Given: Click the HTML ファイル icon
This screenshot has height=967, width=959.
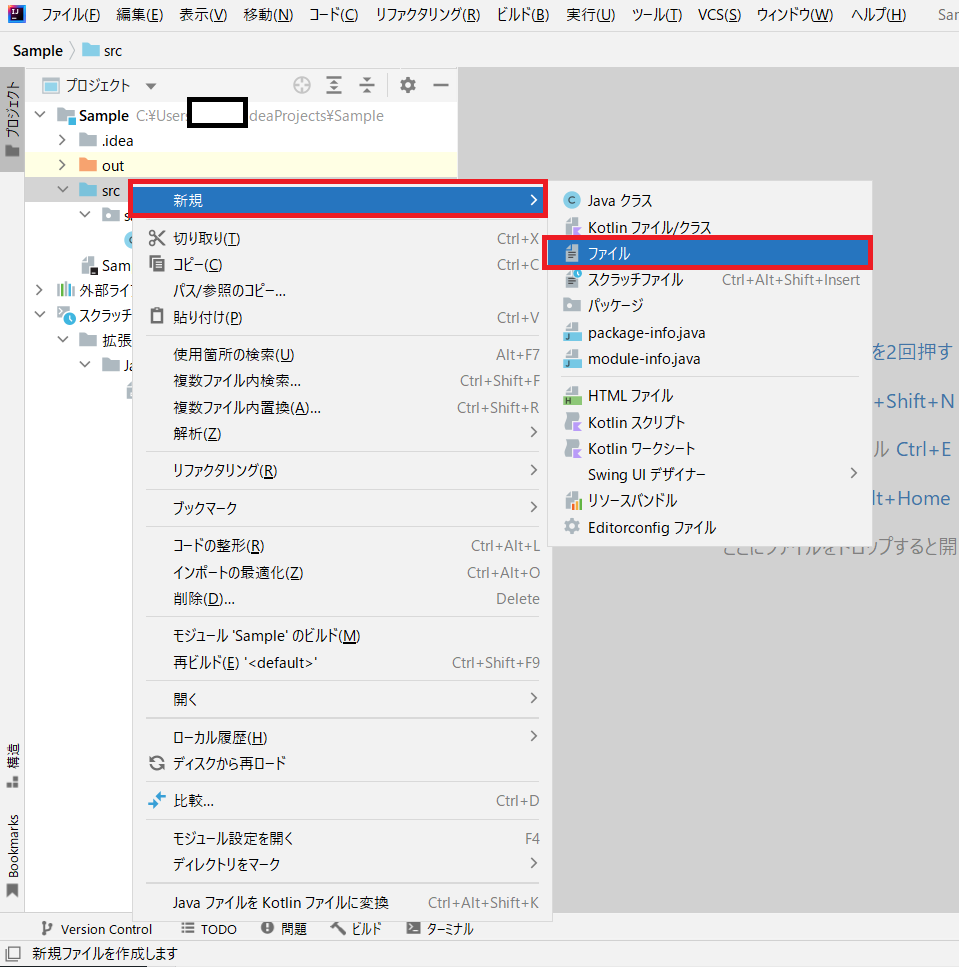Looking at the screenshot, I should pos(572,395).
